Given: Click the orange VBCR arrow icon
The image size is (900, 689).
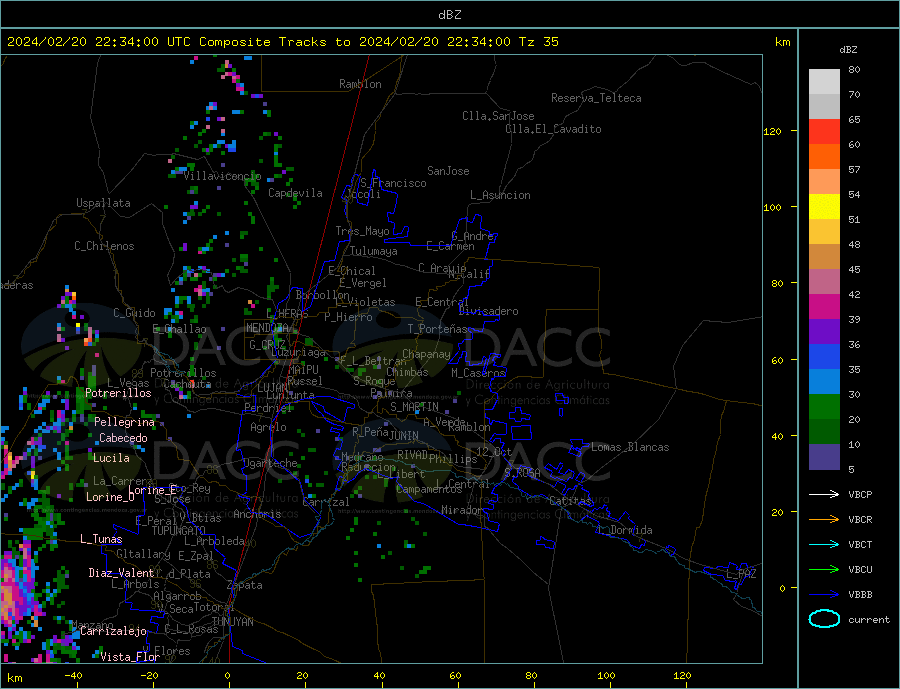Looking at the screenshot, I should pyautogui.click(x=824, y=520).
